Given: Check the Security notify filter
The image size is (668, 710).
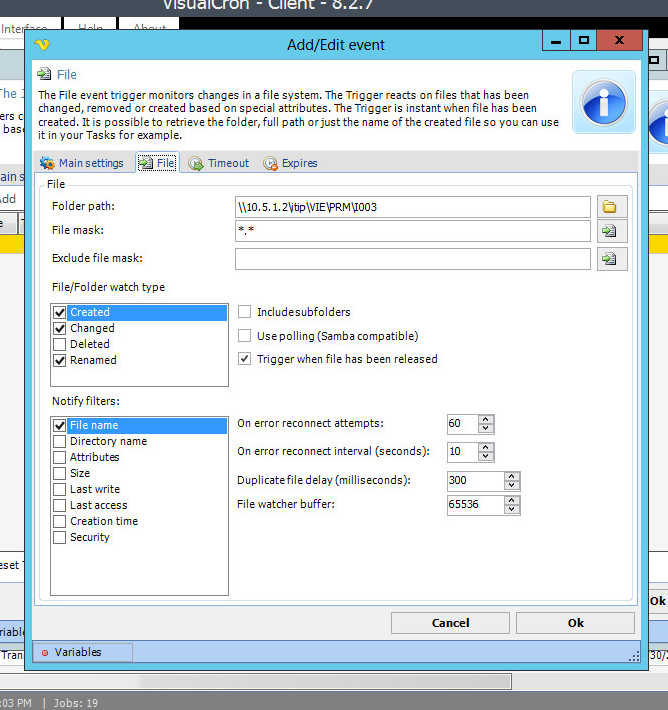Looking at the screenshot, I should (60, 537).
